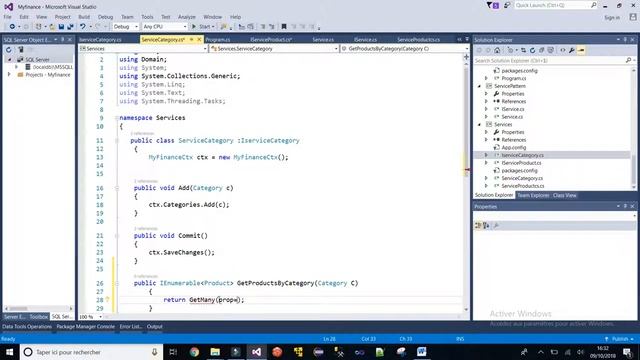This screenshot has width=640, height=360.
Task: Click the Categorized icon in Properties panel
Action: tap(478, 226)
